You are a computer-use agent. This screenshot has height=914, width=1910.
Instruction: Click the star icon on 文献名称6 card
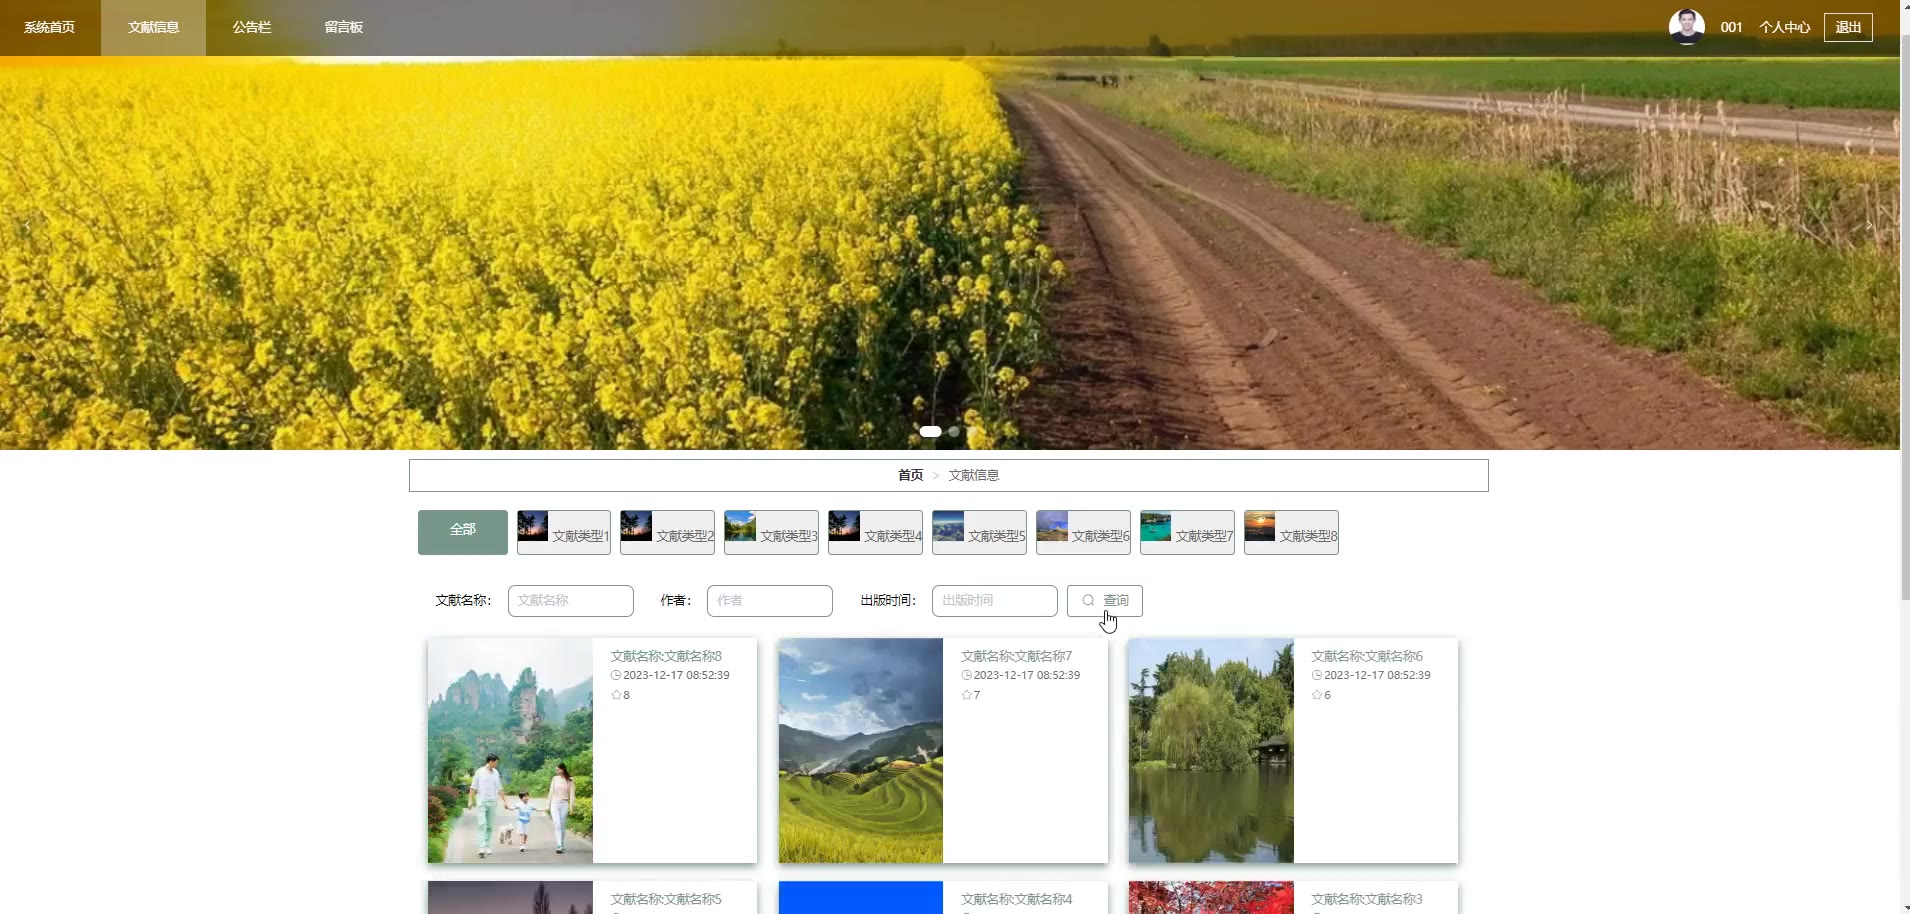1317,695
